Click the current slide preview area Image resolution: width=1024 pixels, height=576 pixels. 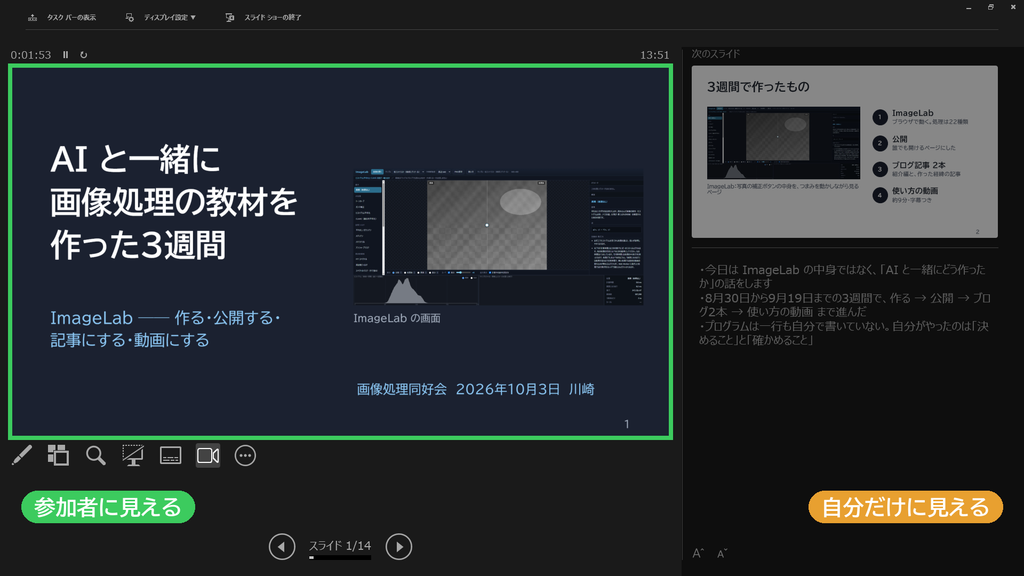point(340,251)
